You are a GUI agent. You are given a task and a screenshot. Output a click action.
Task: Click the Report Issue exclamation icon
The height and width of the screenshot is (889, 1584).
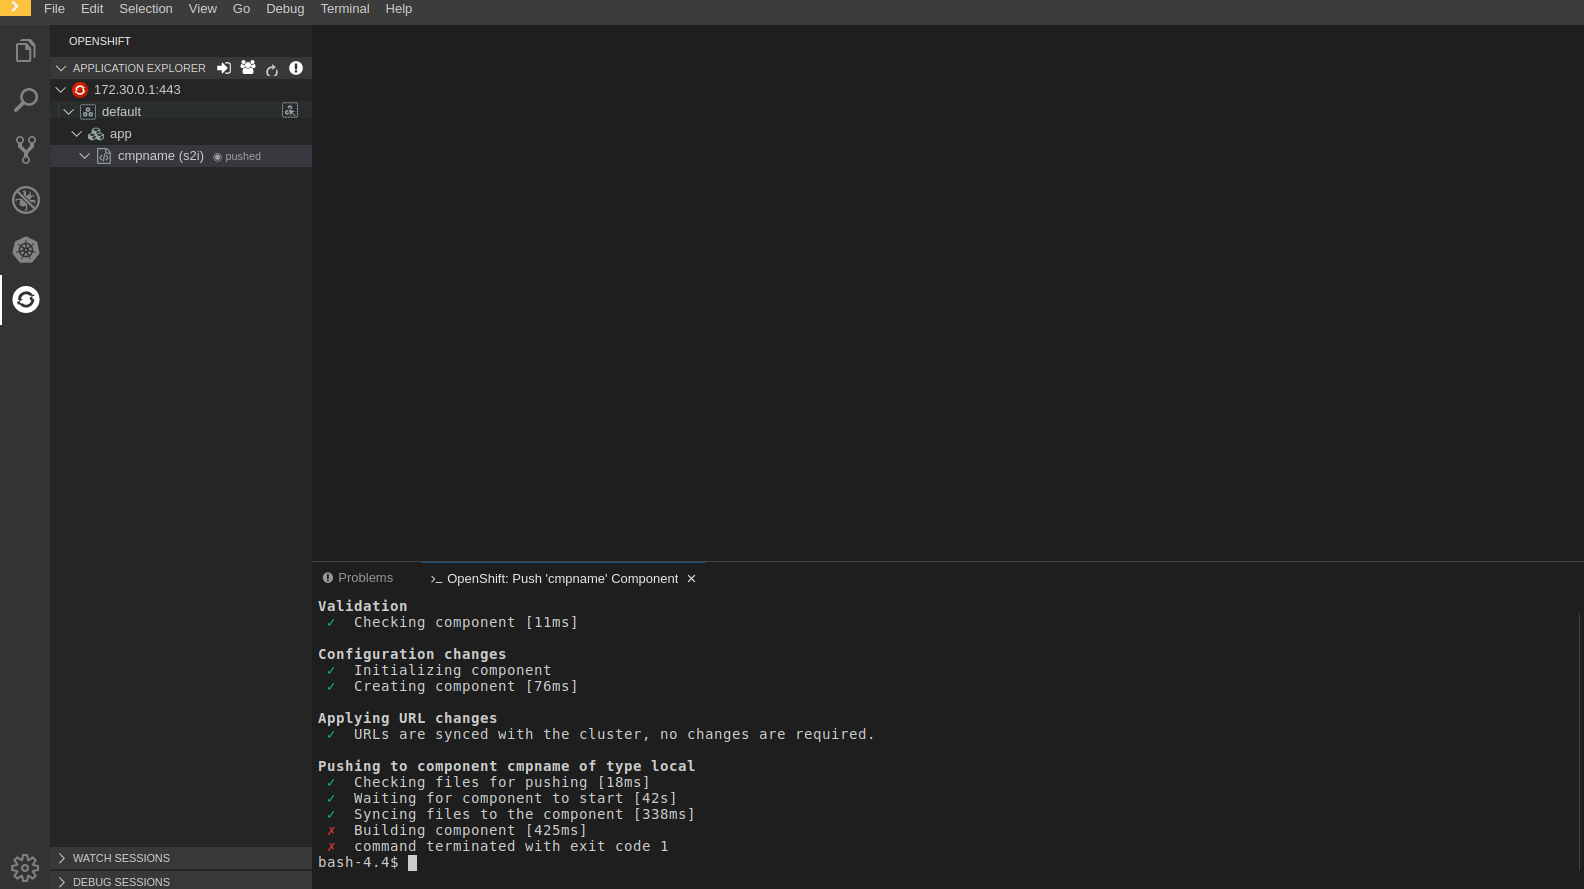coord(296,68)
